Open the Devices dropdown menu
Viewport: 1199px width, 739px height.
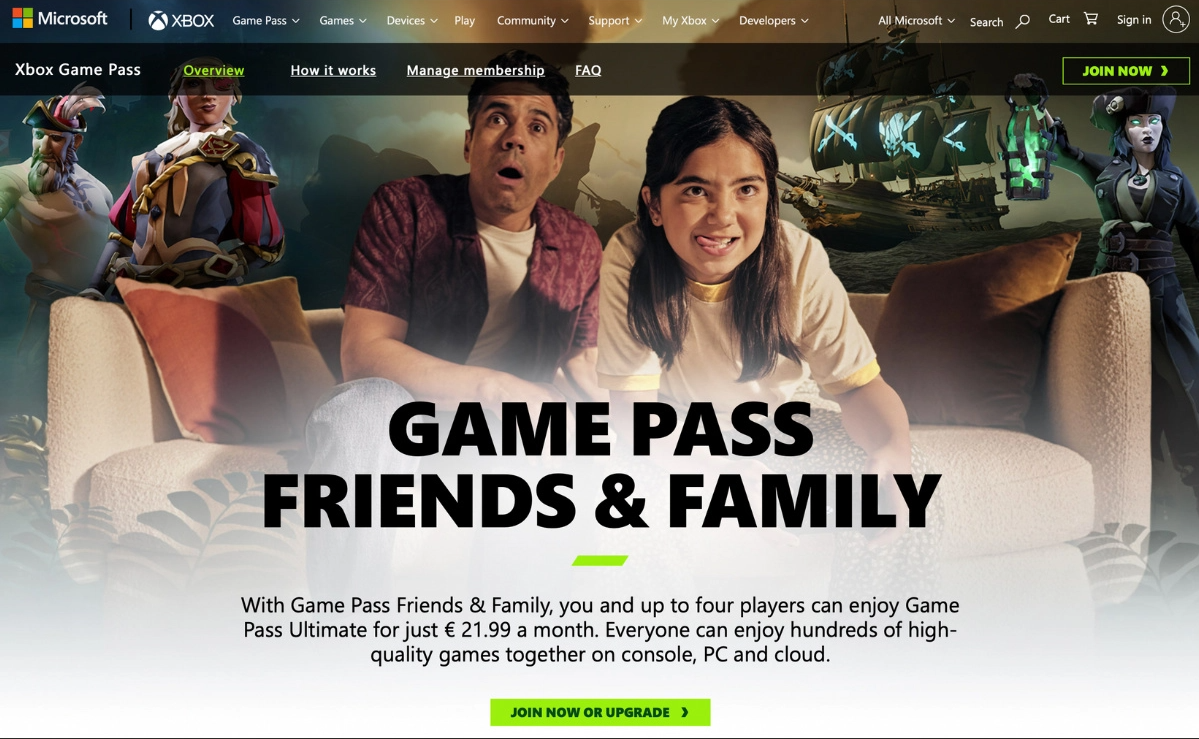coord(412,21)
